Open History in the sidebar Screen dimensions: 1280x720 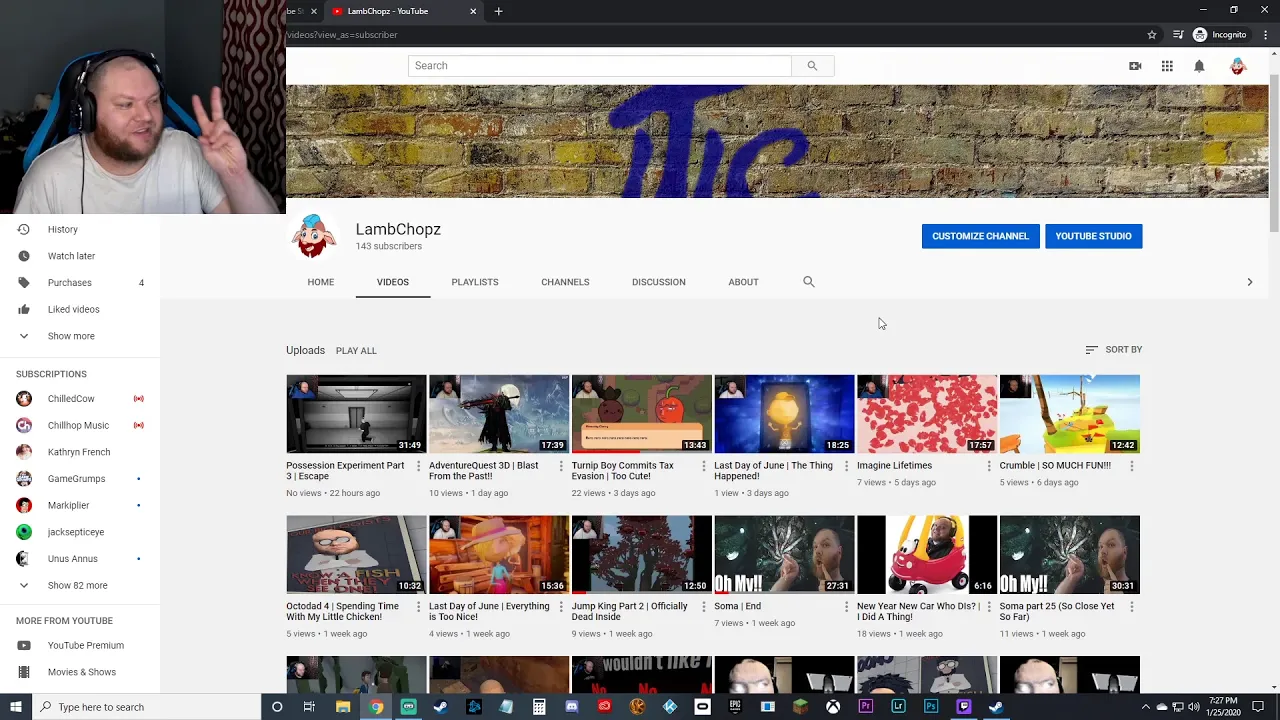click(x=80, y=229)
